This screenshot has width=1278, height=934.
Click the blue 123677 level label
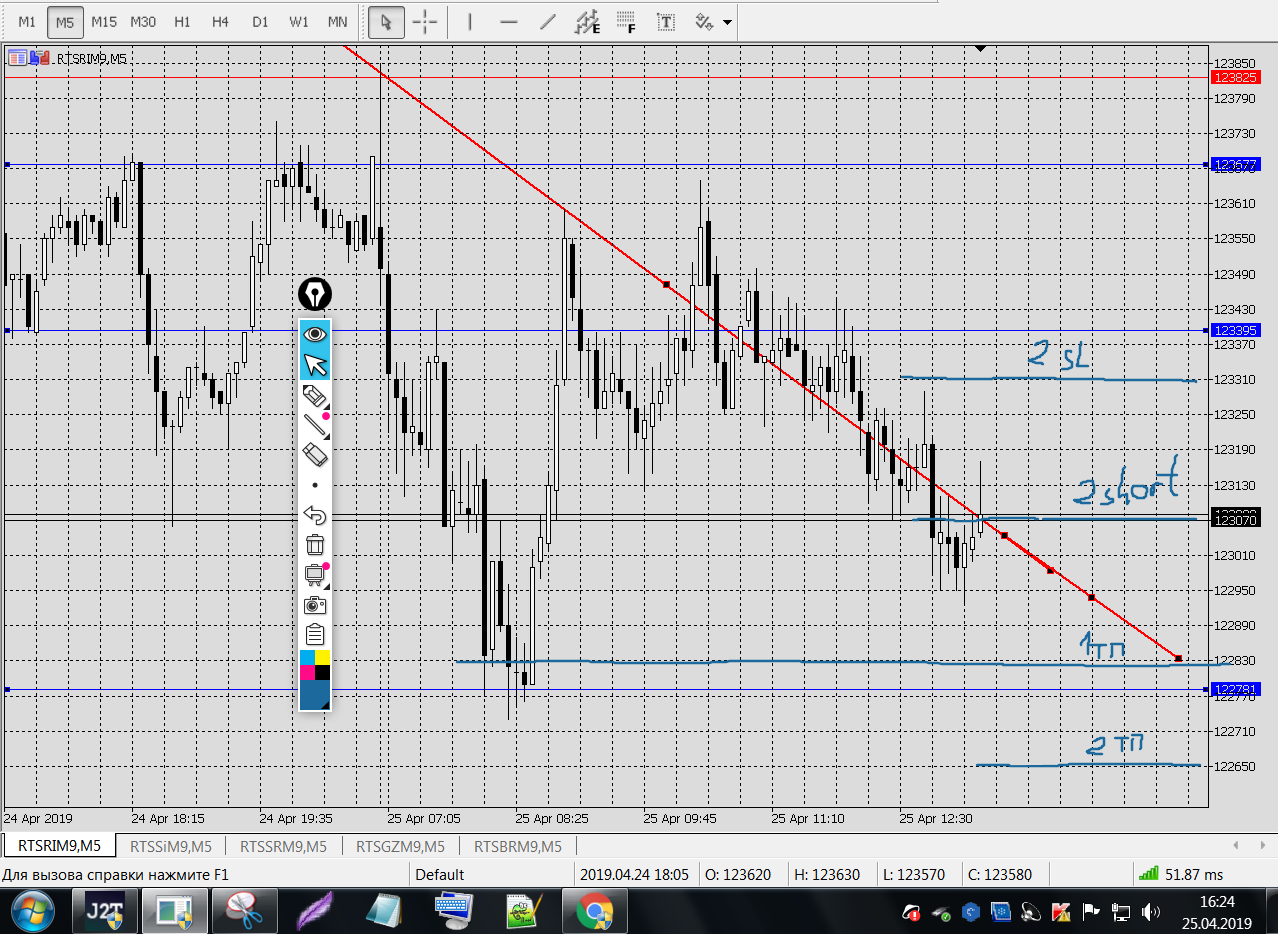pyautogui.click(x=1234, y=164)
